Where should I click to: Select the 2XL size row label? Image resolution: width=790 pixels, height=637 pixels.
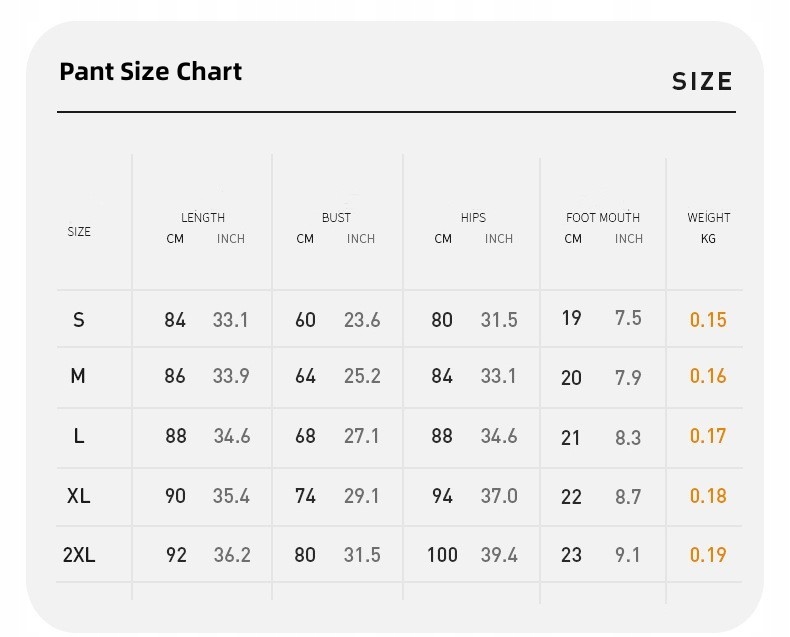click(79, 555)
